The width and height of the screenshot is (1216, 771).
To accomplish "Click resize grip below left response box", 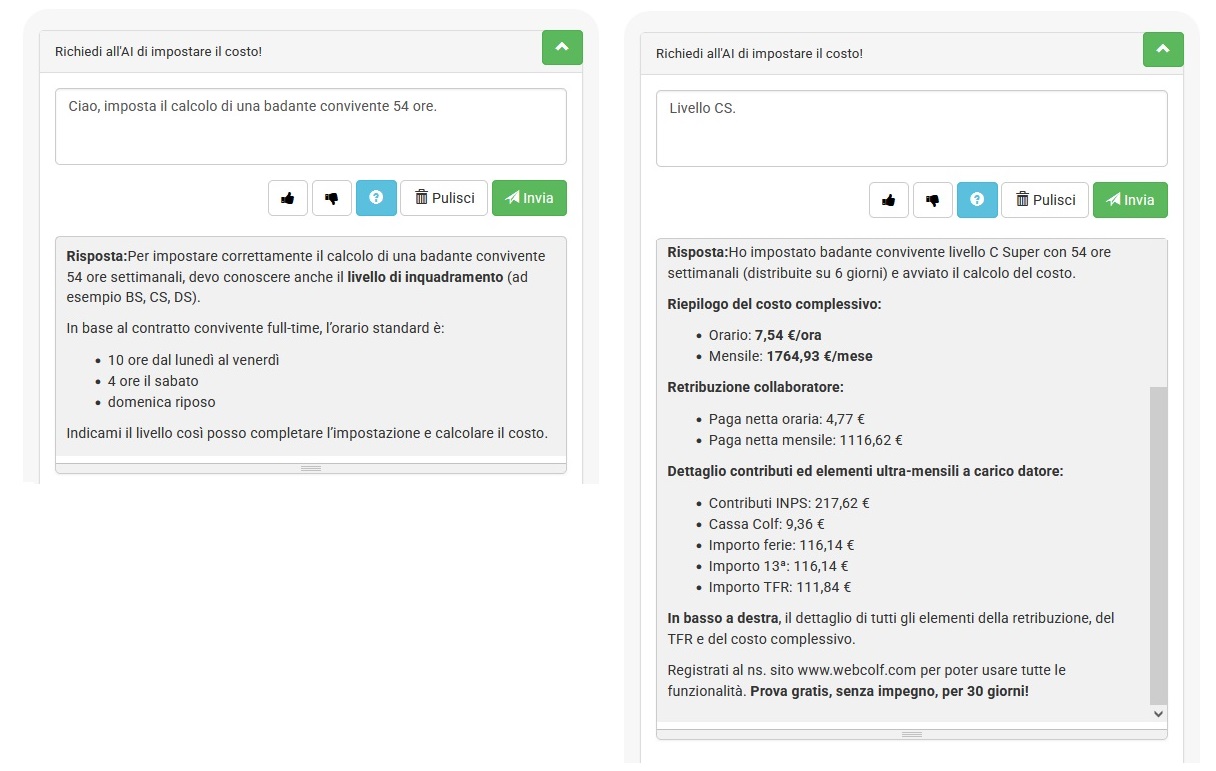I will coord(311,468).
